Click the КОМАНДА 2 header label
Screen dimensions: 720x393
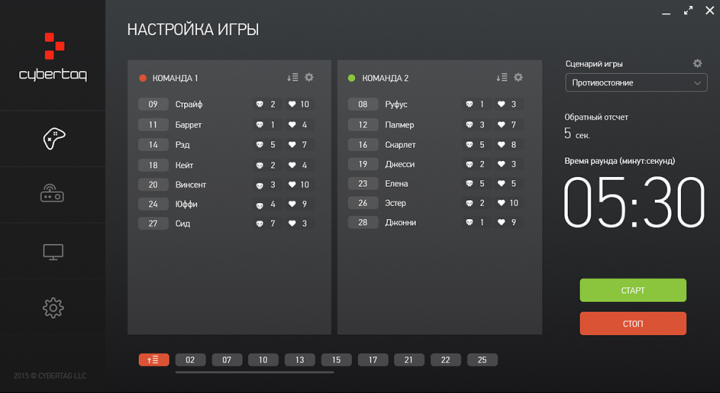click(x=385, y=79)
